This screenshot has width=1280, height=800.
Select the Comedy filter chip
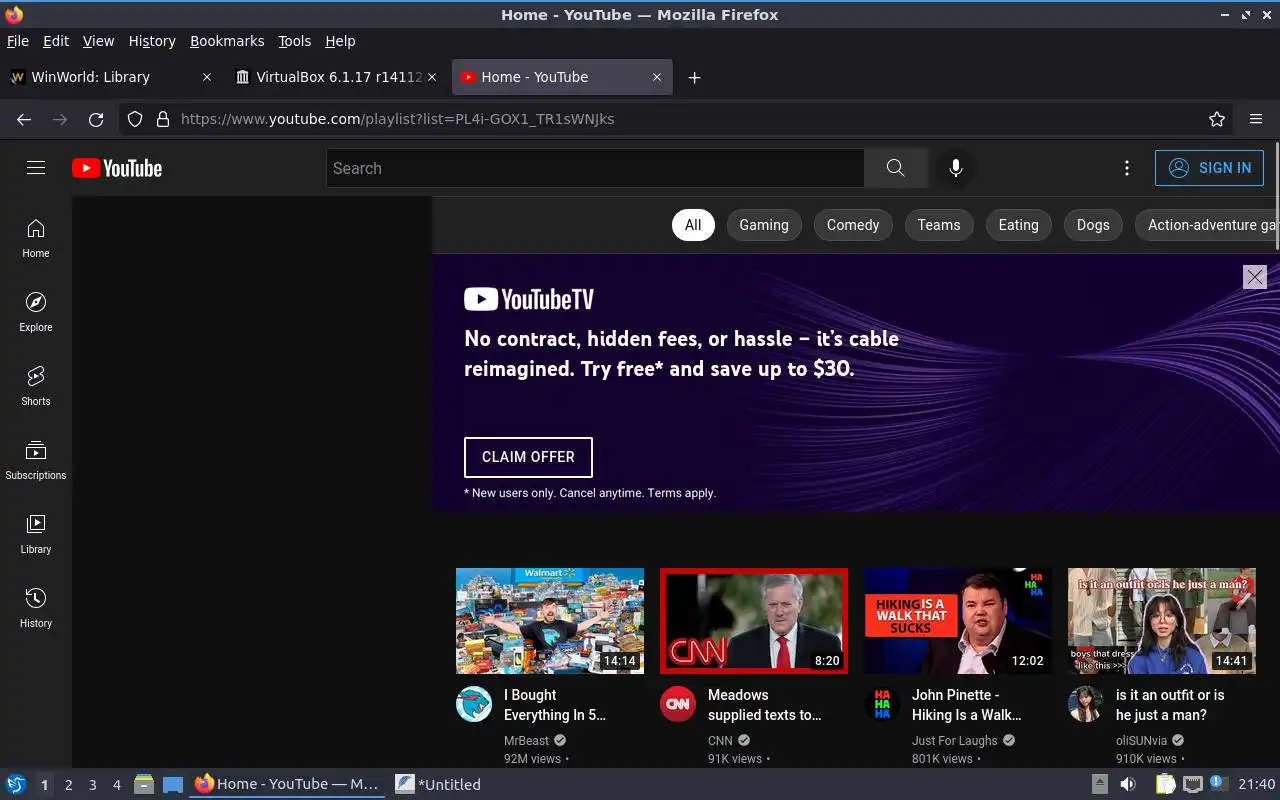point(853,225)
